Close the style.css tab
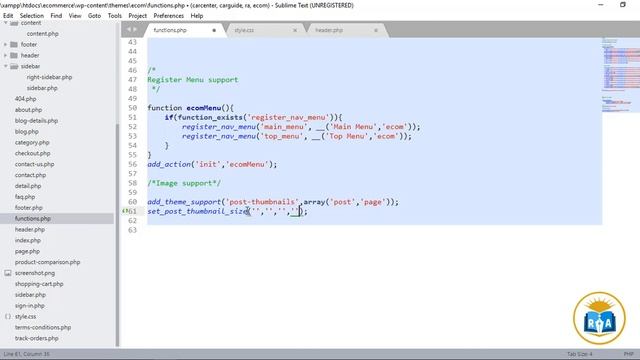Image resolution: width=640 pixels, height=360 pixels. (x=295, y=30)
